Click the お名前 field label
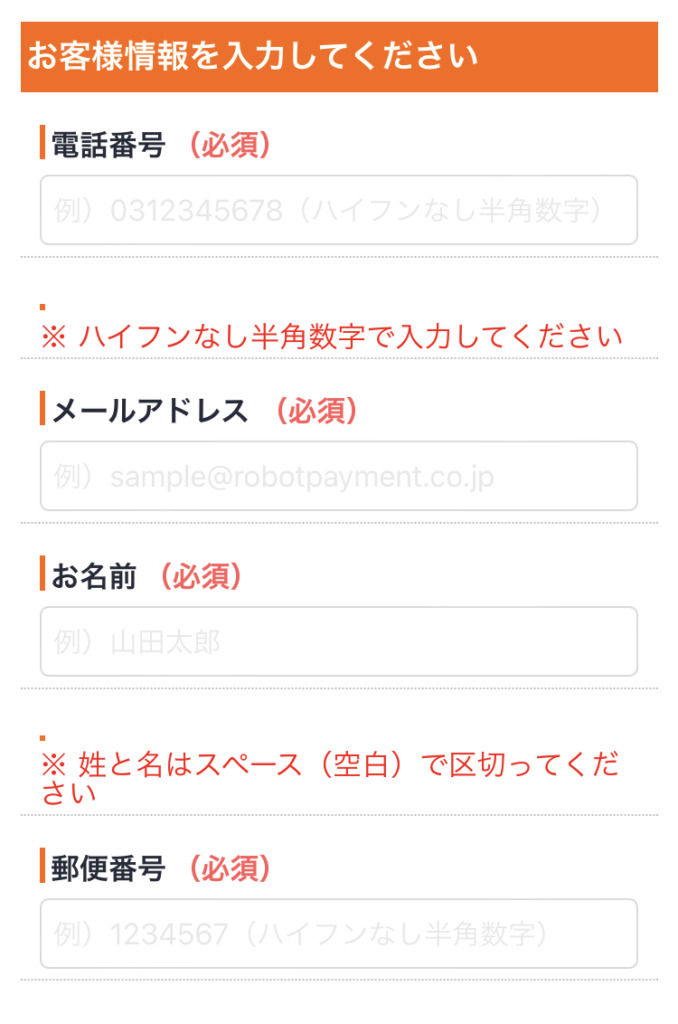The width and height of the screenshot is (678, 1024). tap(94, 576)
